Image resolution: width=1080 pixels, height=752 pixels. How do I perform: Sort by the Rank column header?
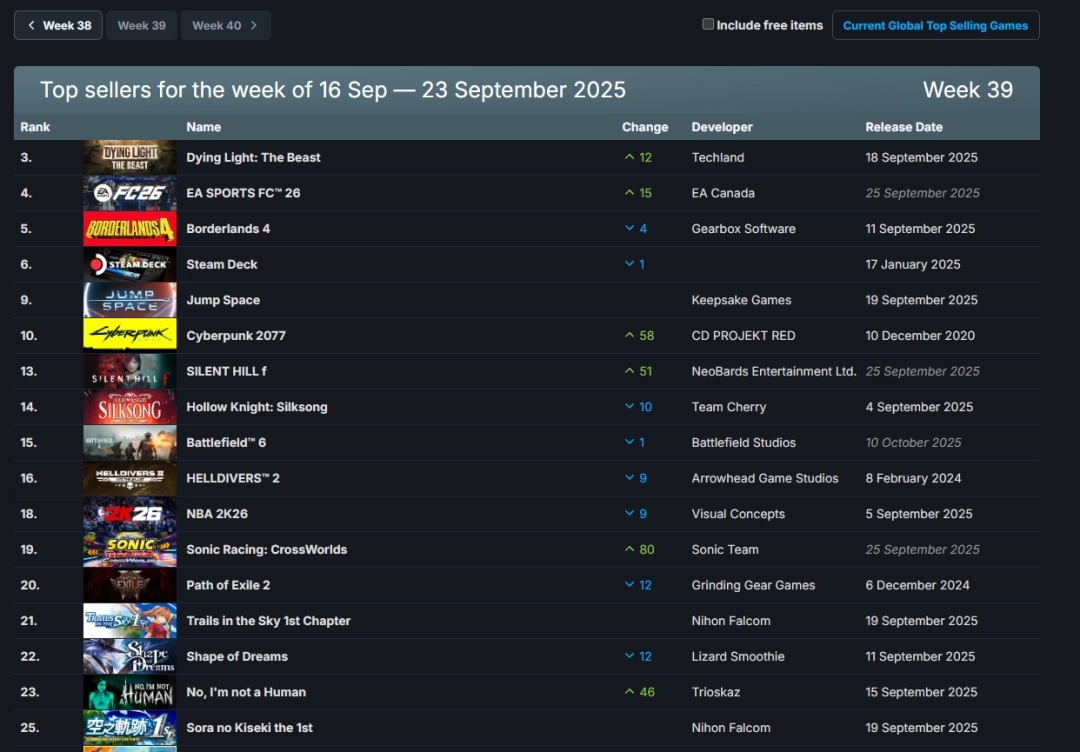[35, 127]
